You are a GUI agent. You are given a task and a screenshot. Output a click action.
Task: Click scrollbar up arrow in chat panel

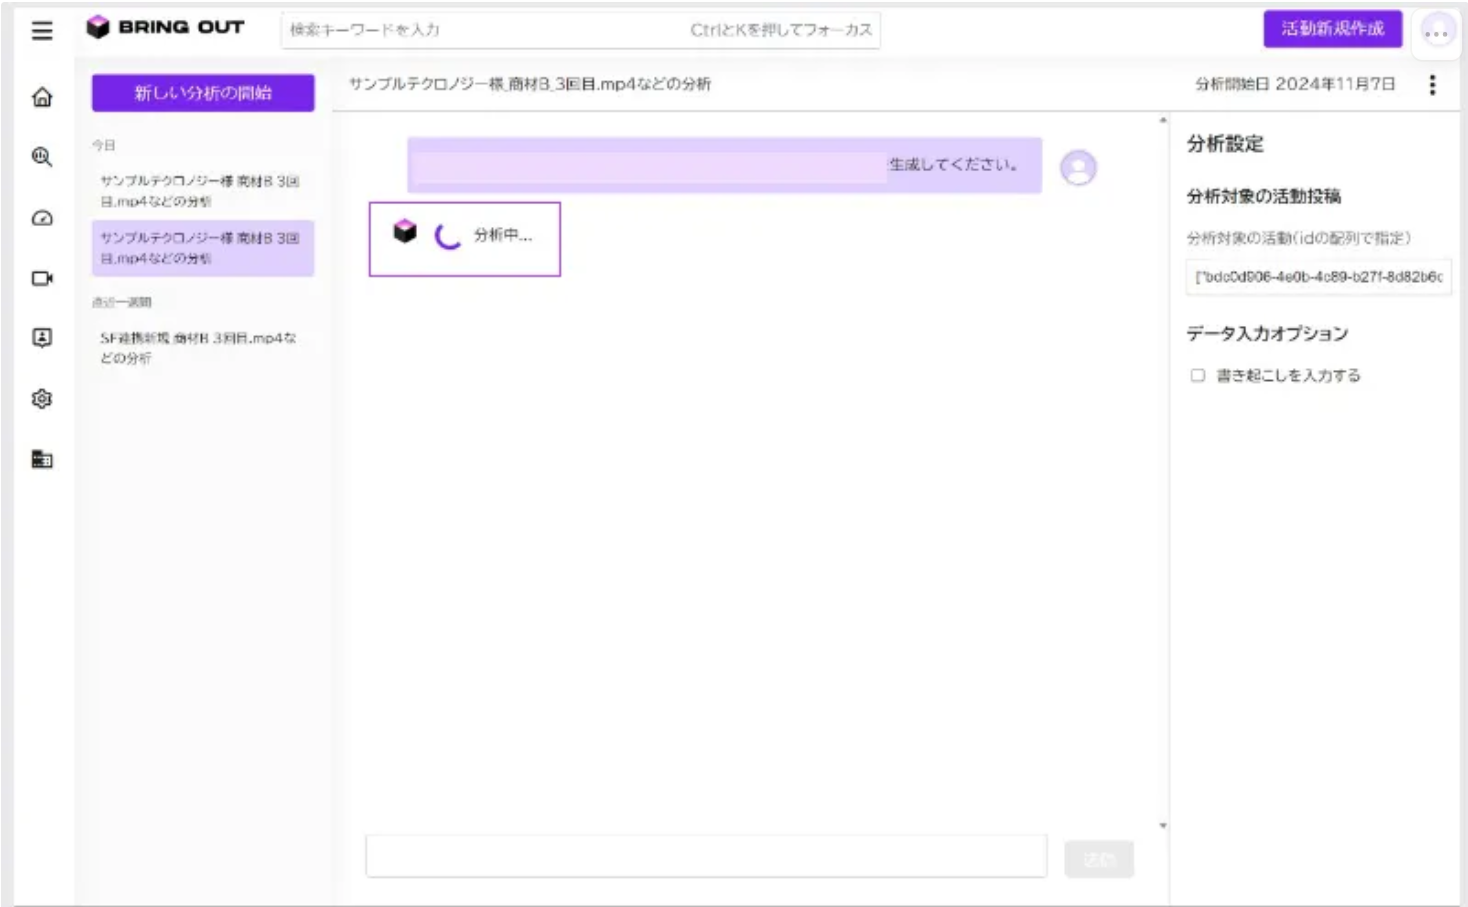click(x=1163, y=121)
